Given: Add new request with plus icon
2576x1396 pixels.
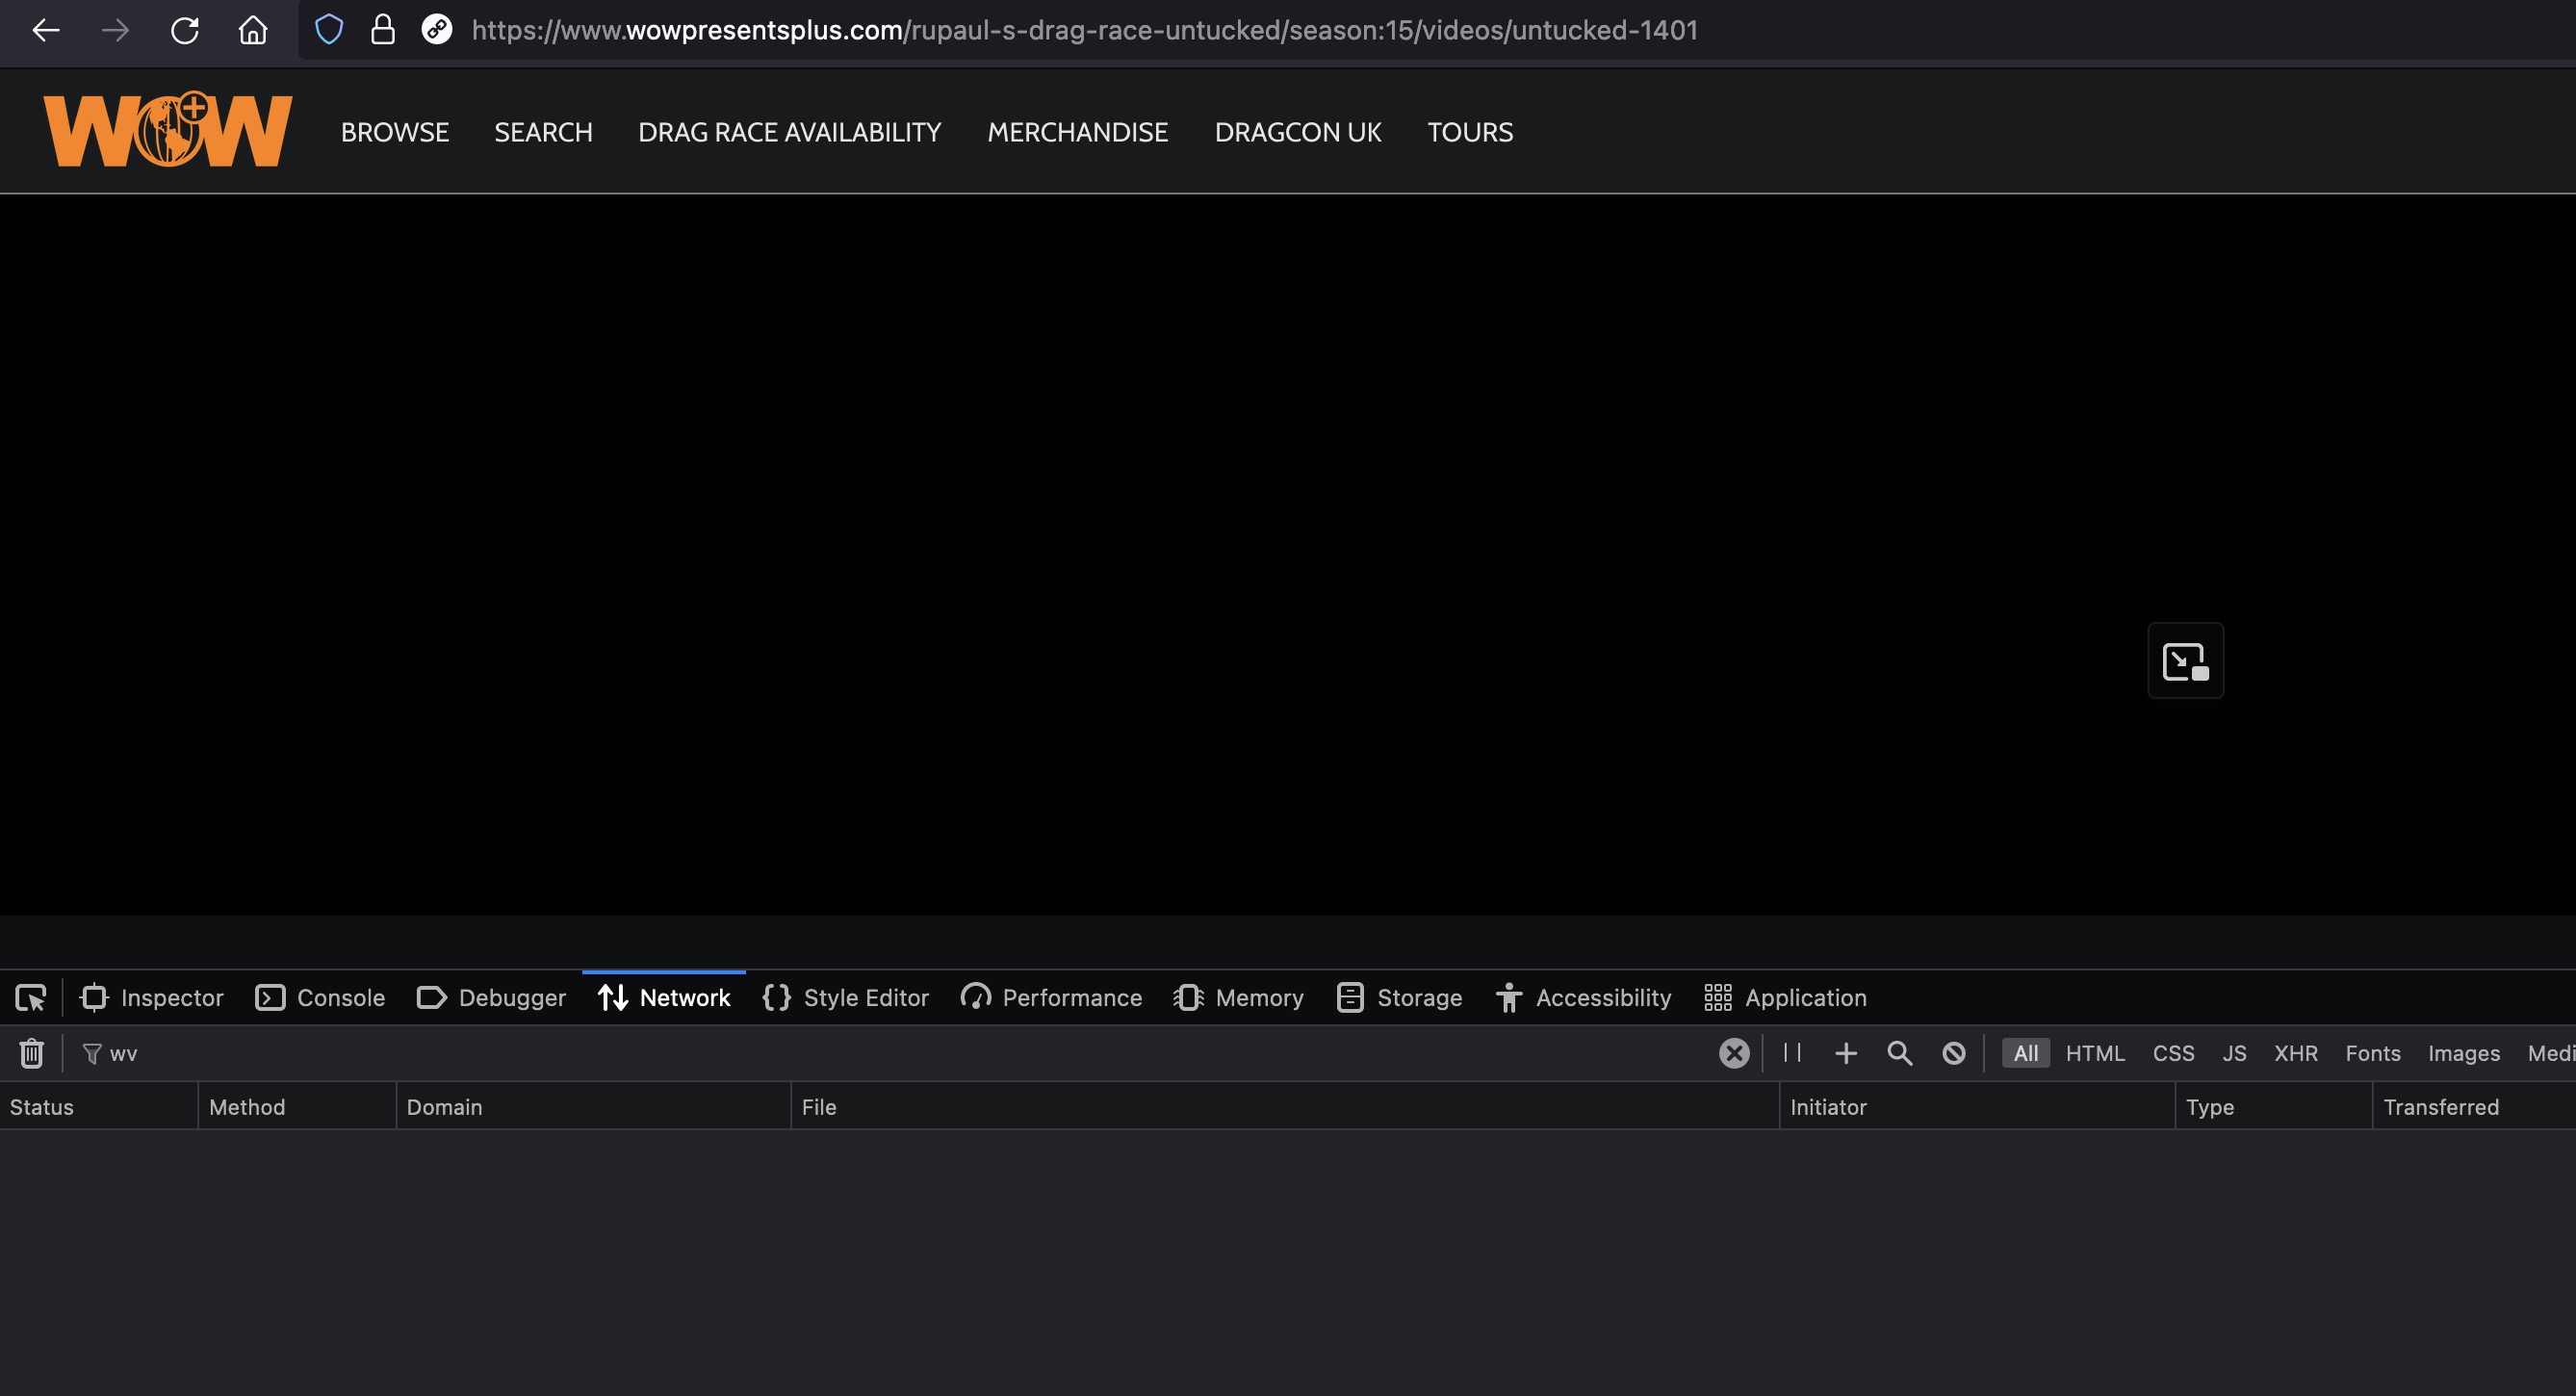Looking at the screenshot, I should [x=1846, y=1053].
